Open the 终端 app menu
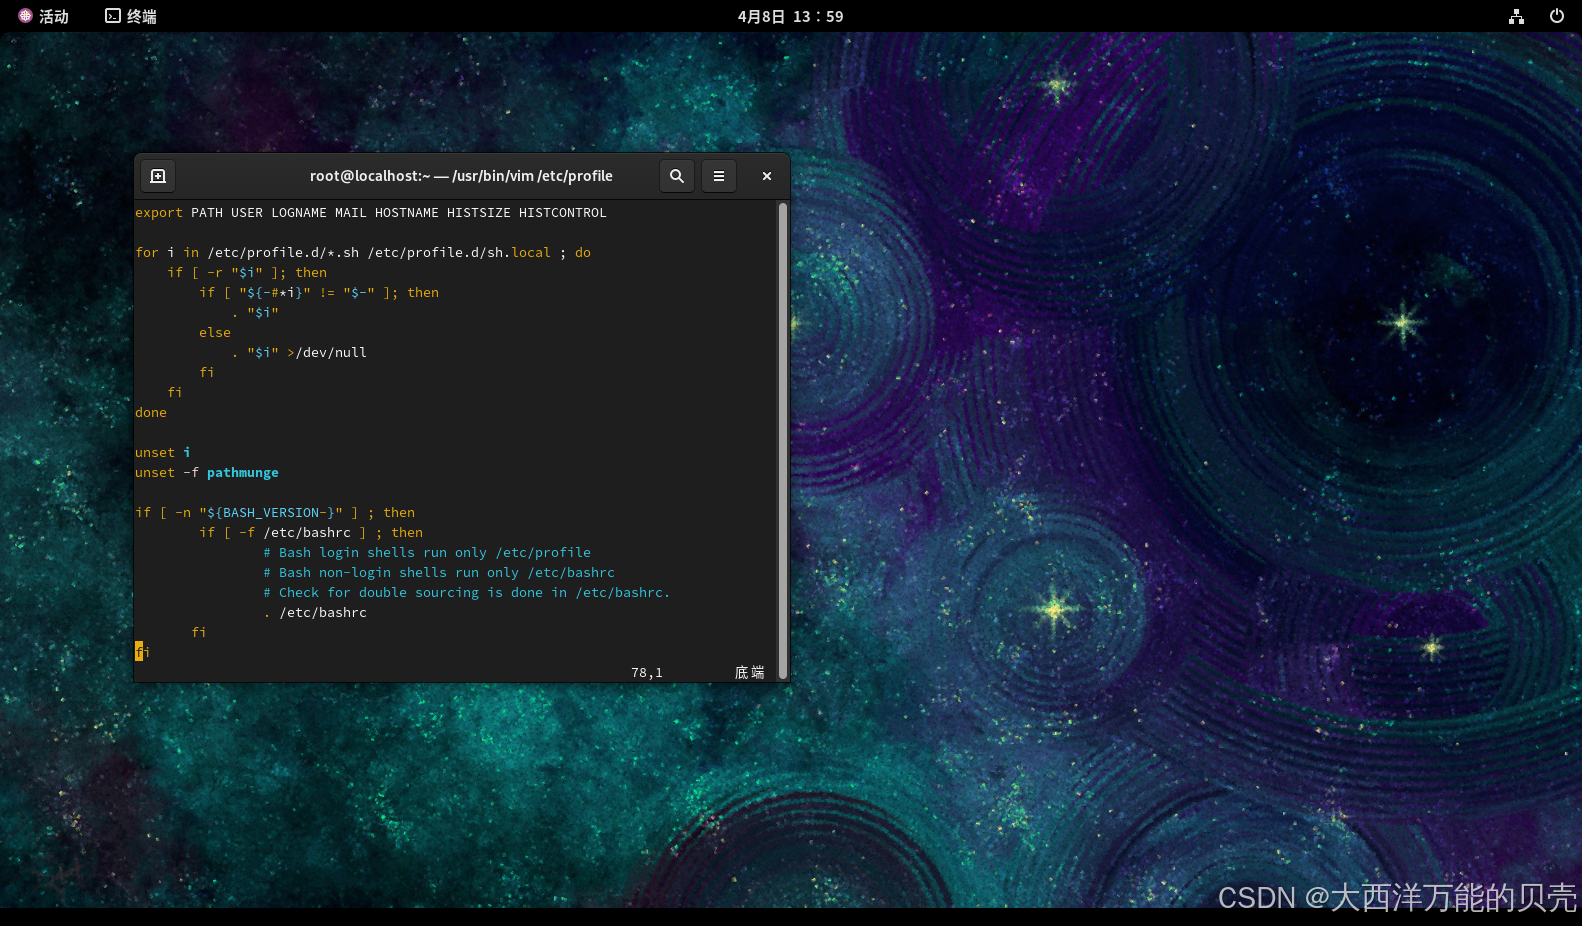This screenshot has width=1582, height=926. 131,16
